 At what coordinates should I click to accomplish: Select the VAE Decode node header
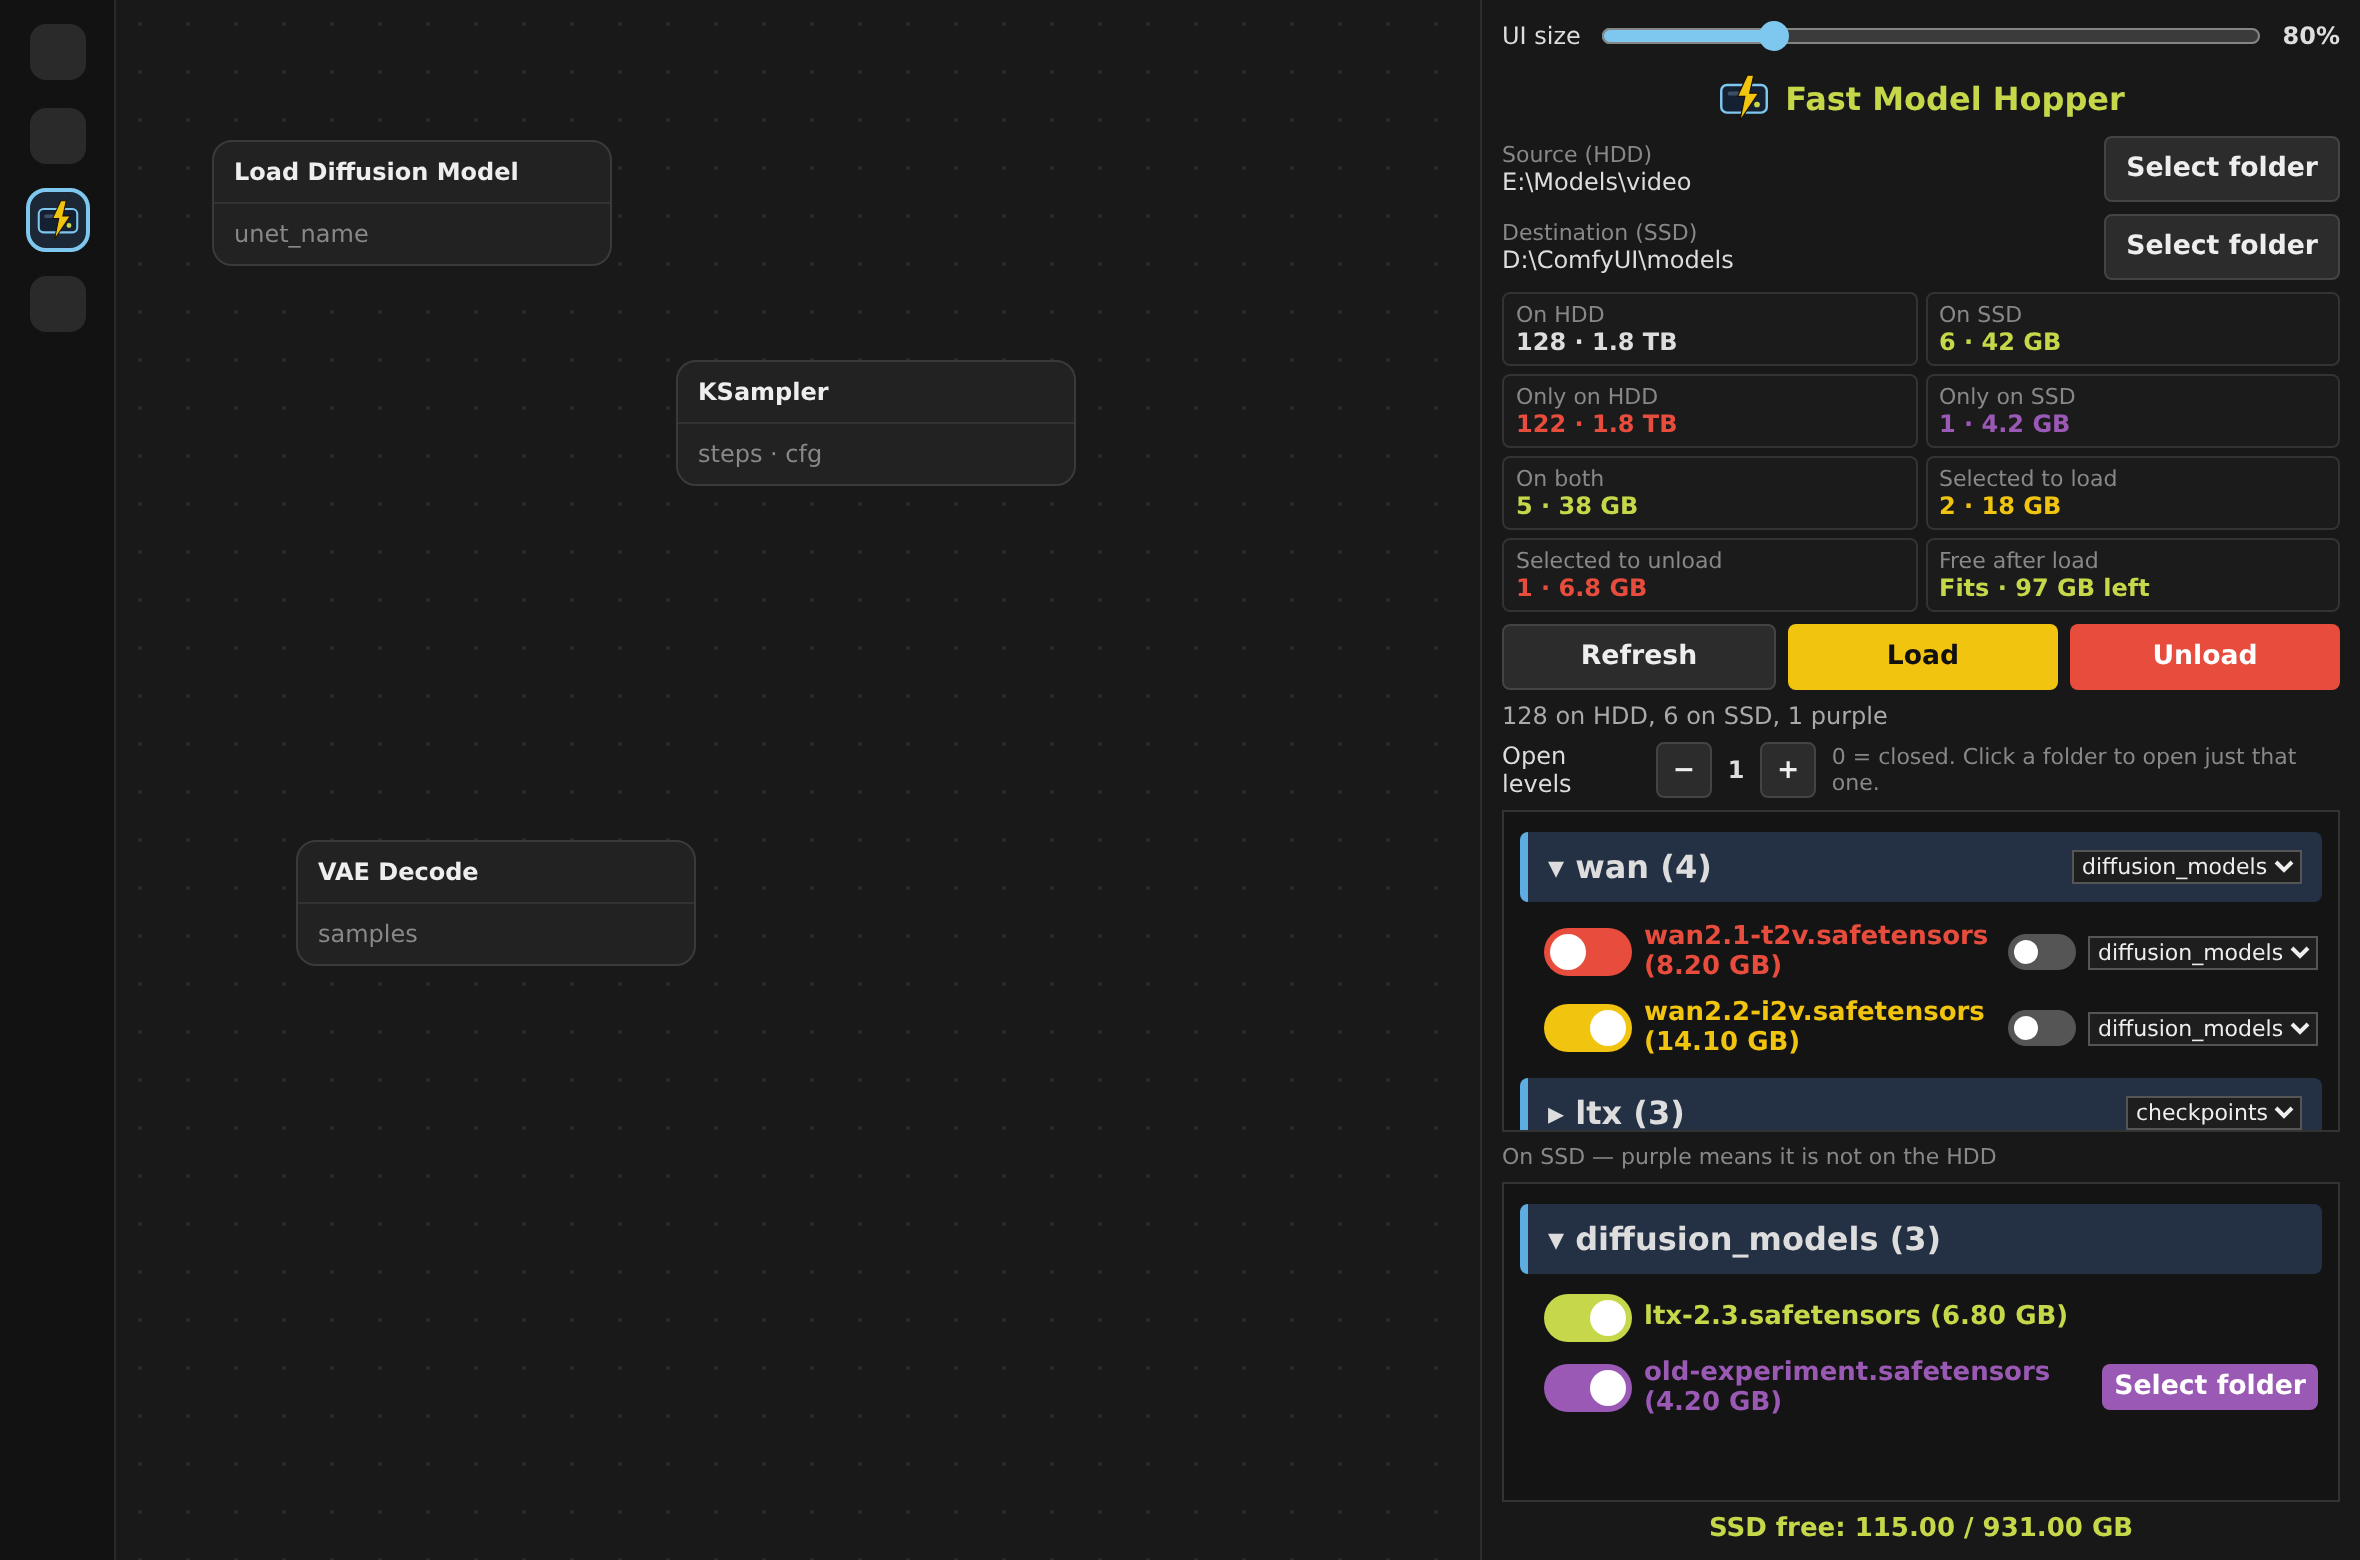[x=495, y=872]
